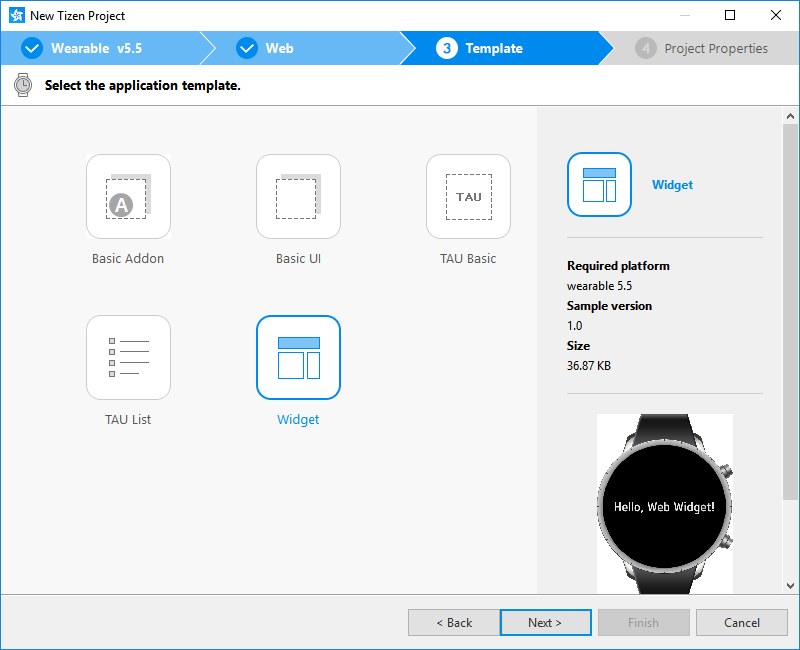800x650 pixels.
Task: Select the Basic UI template as active choice
Action: tap(298, 196)
